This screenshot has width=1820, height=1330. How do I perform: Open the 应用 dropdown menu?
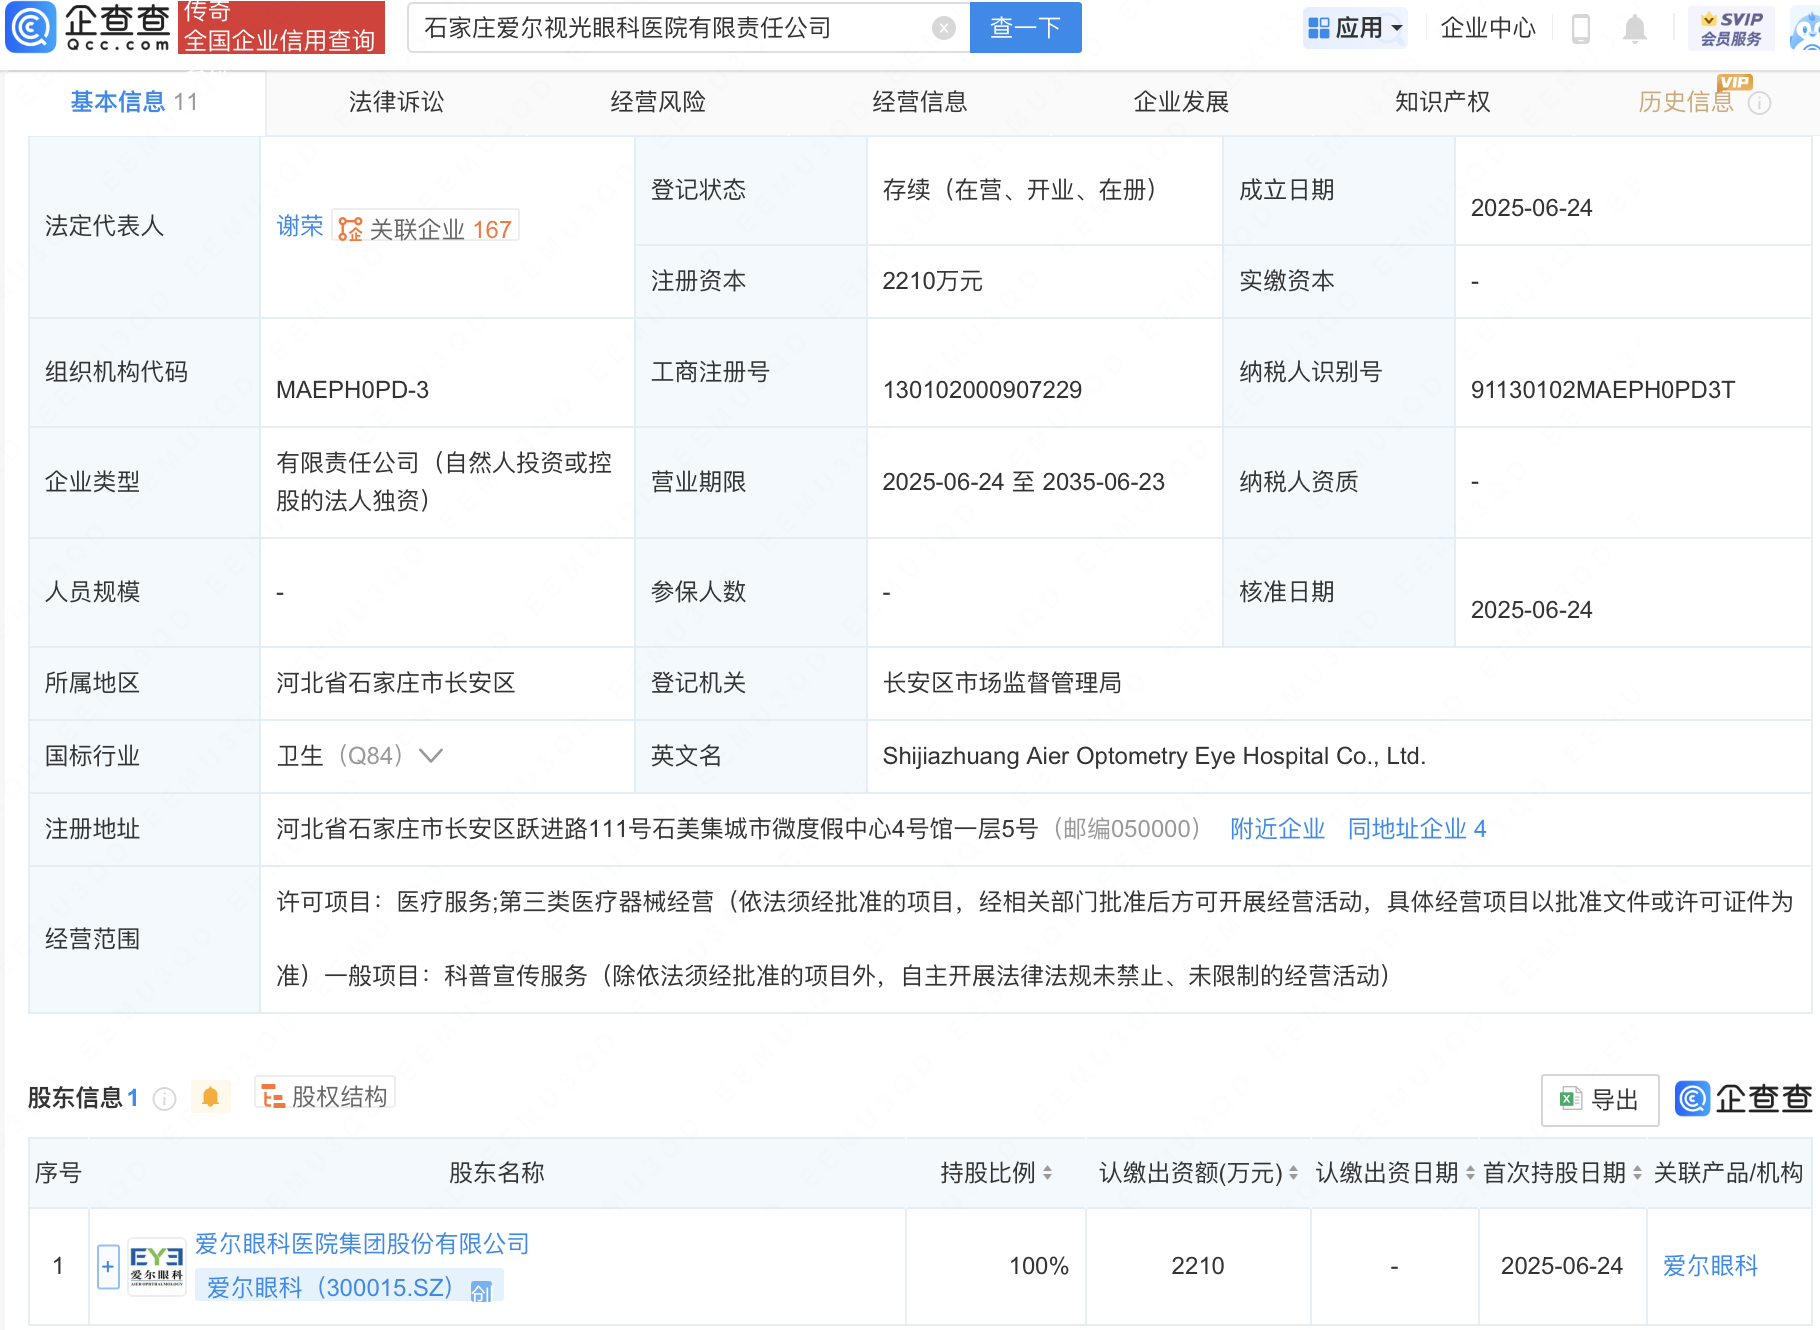(x=1356, y=28)
